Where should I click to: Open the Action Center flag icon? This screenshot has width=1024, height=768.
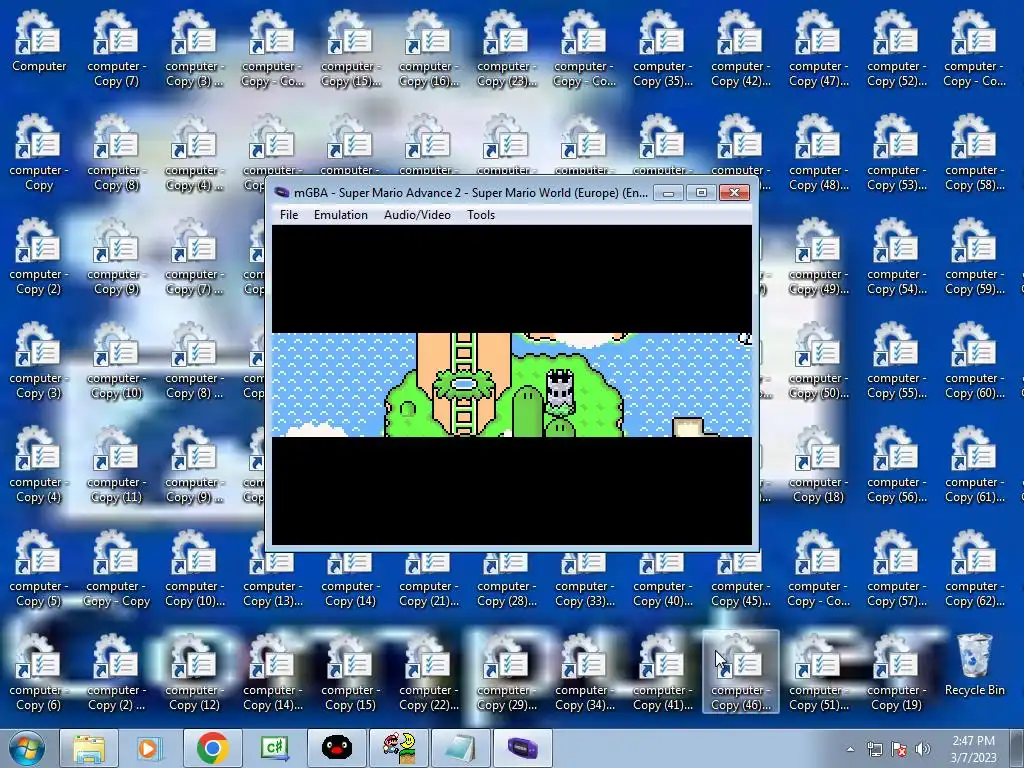tap(899, 749)
